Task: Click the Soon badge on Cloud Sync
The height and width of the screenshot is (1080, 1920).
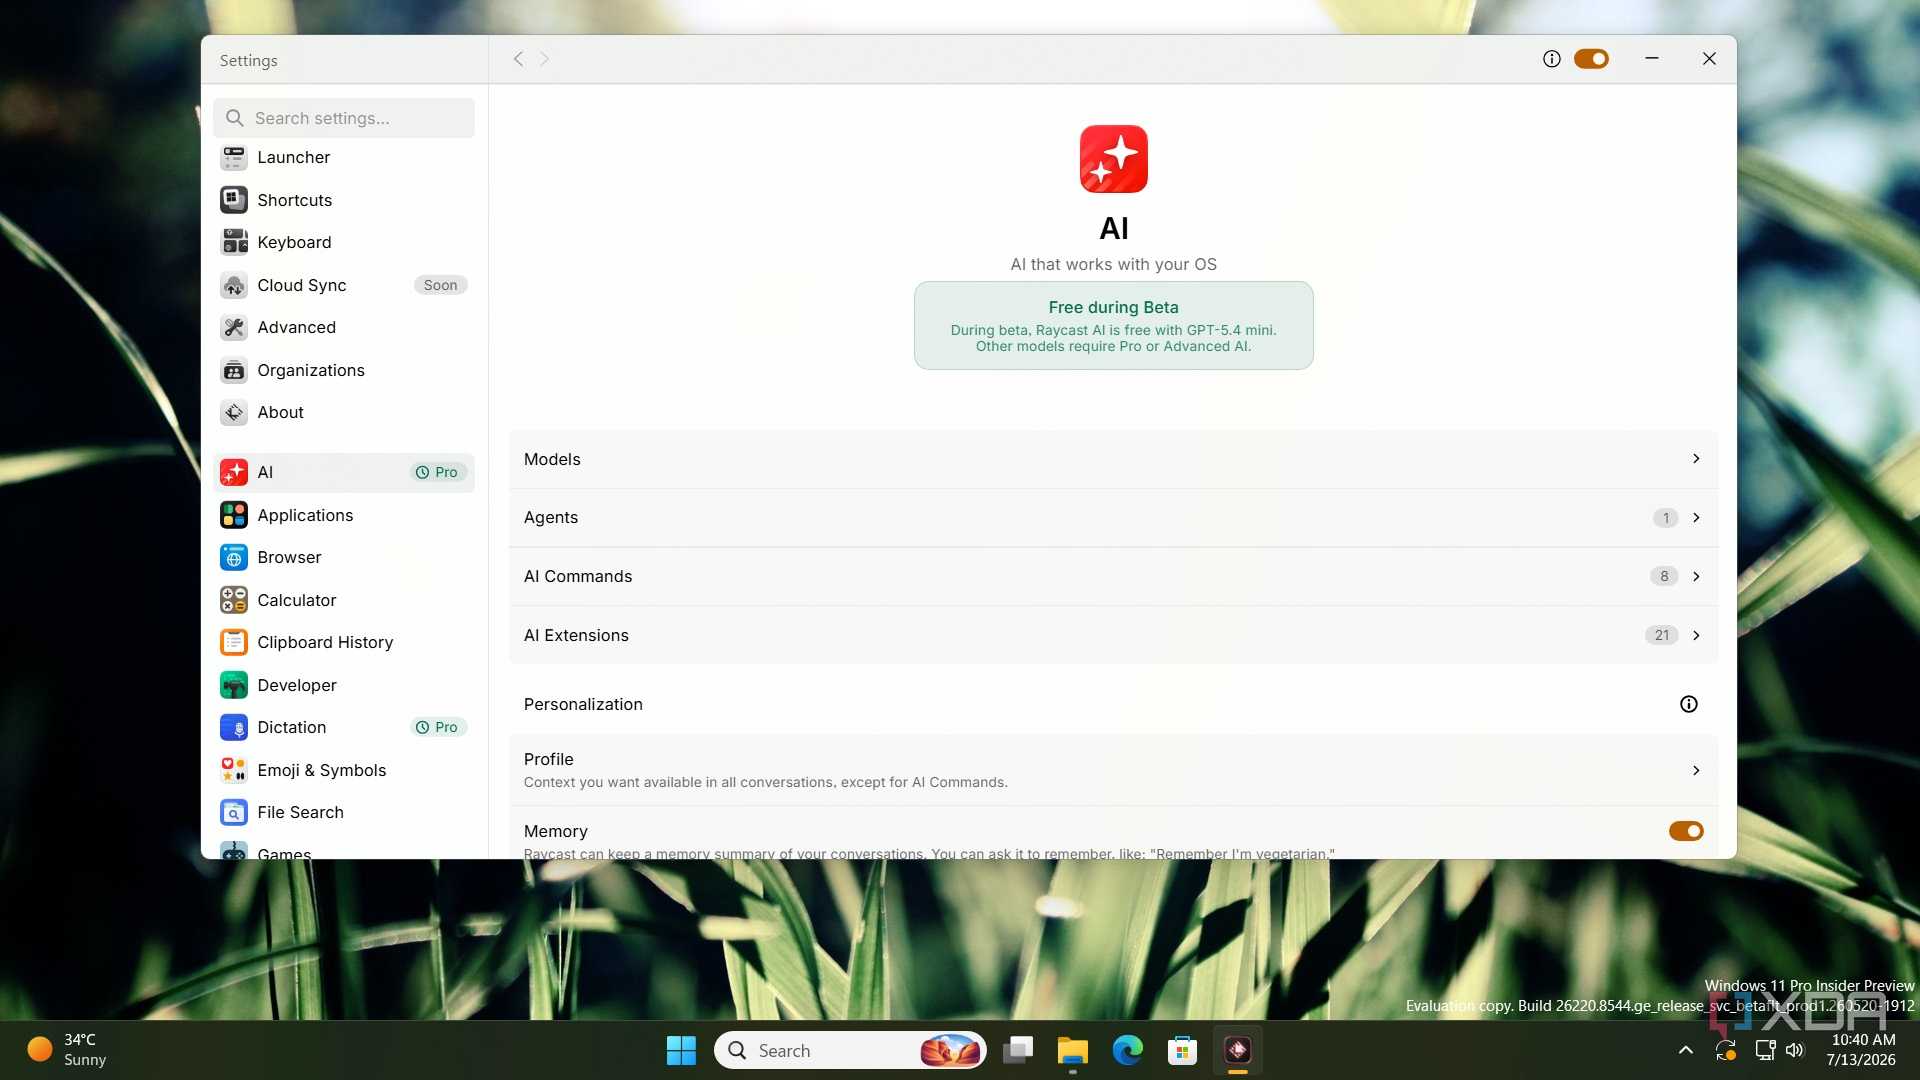Action: tap(440, 285)
